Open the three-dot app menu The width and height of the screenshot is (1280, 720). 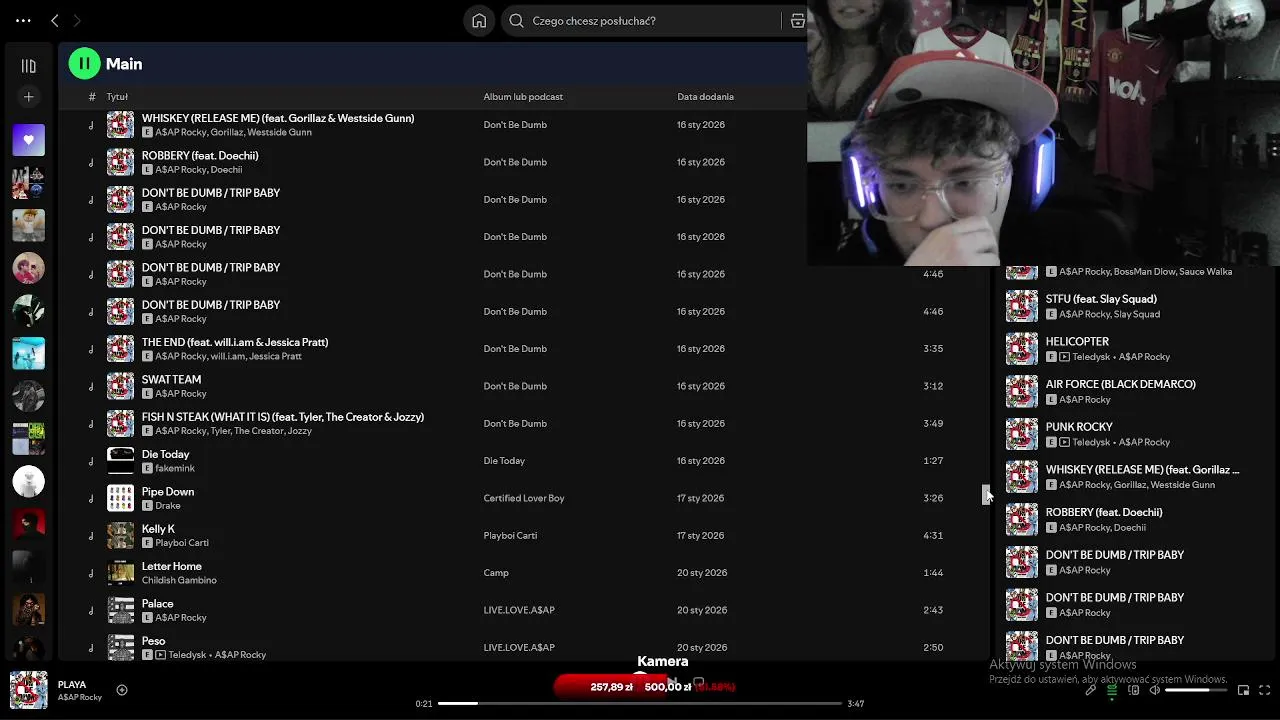click(x=23, y=20)
